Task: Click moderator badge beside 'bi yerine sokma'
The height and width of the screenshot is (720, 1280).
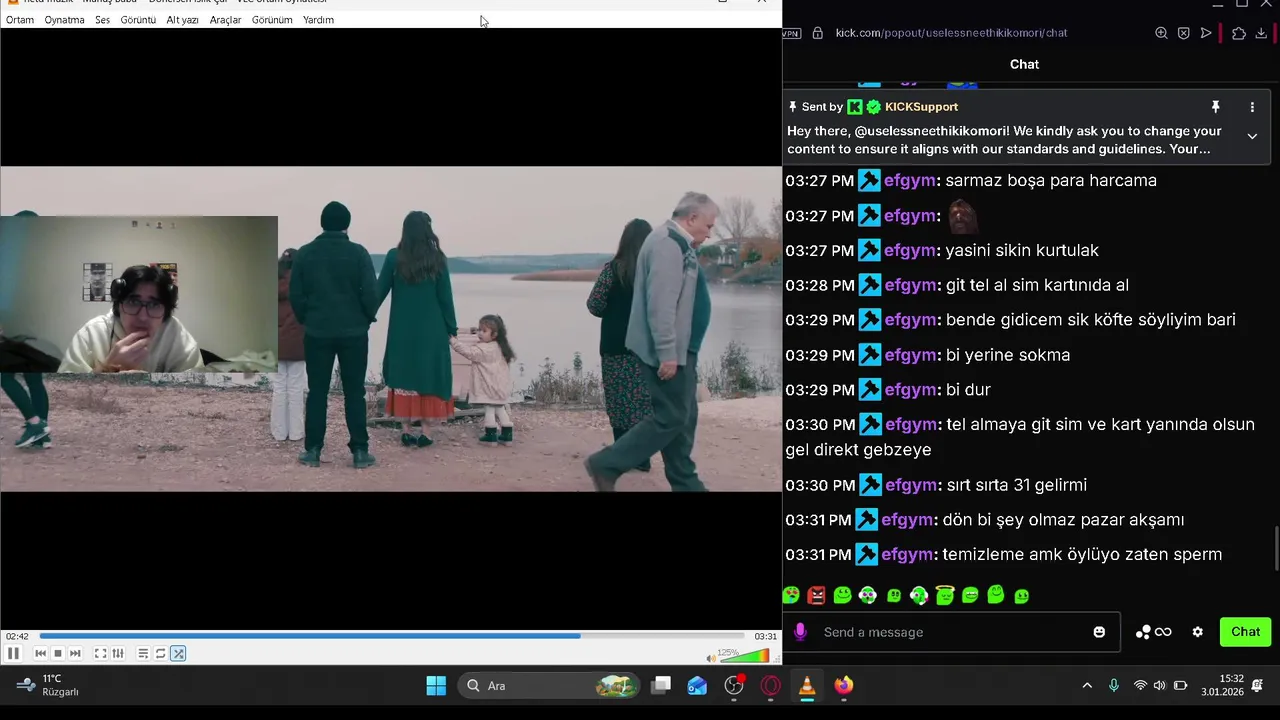Action: tap(869, 355)
